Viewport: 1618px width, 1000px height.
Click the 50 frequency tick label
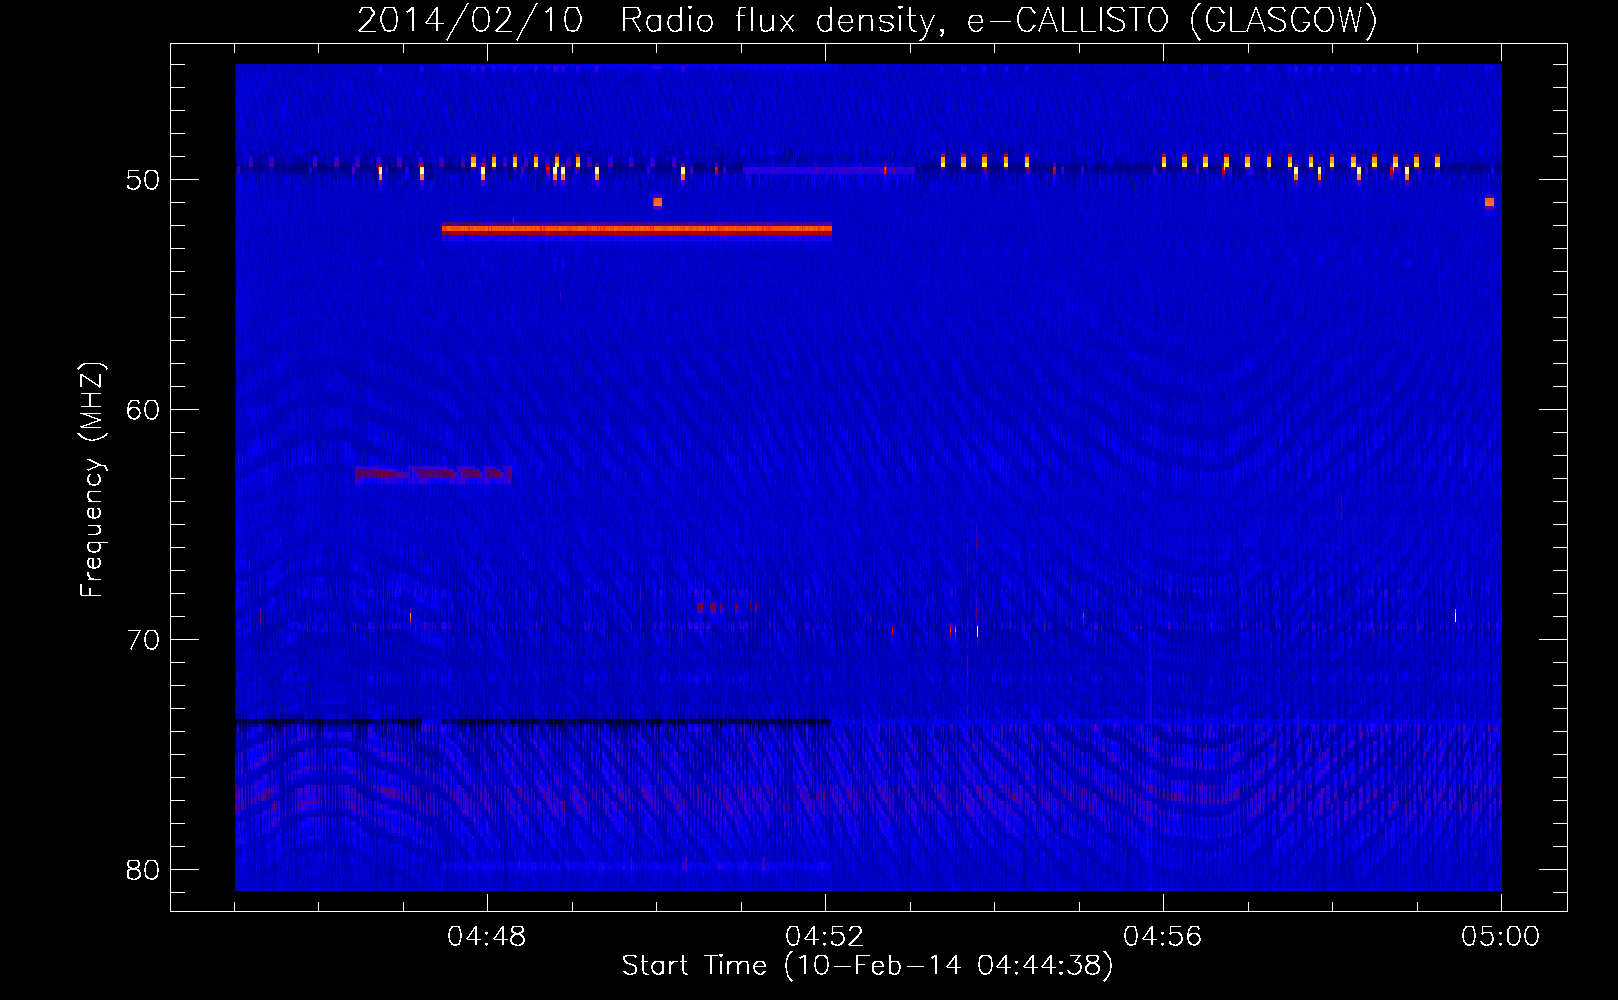pyautogui.click(x=143, y=180)
